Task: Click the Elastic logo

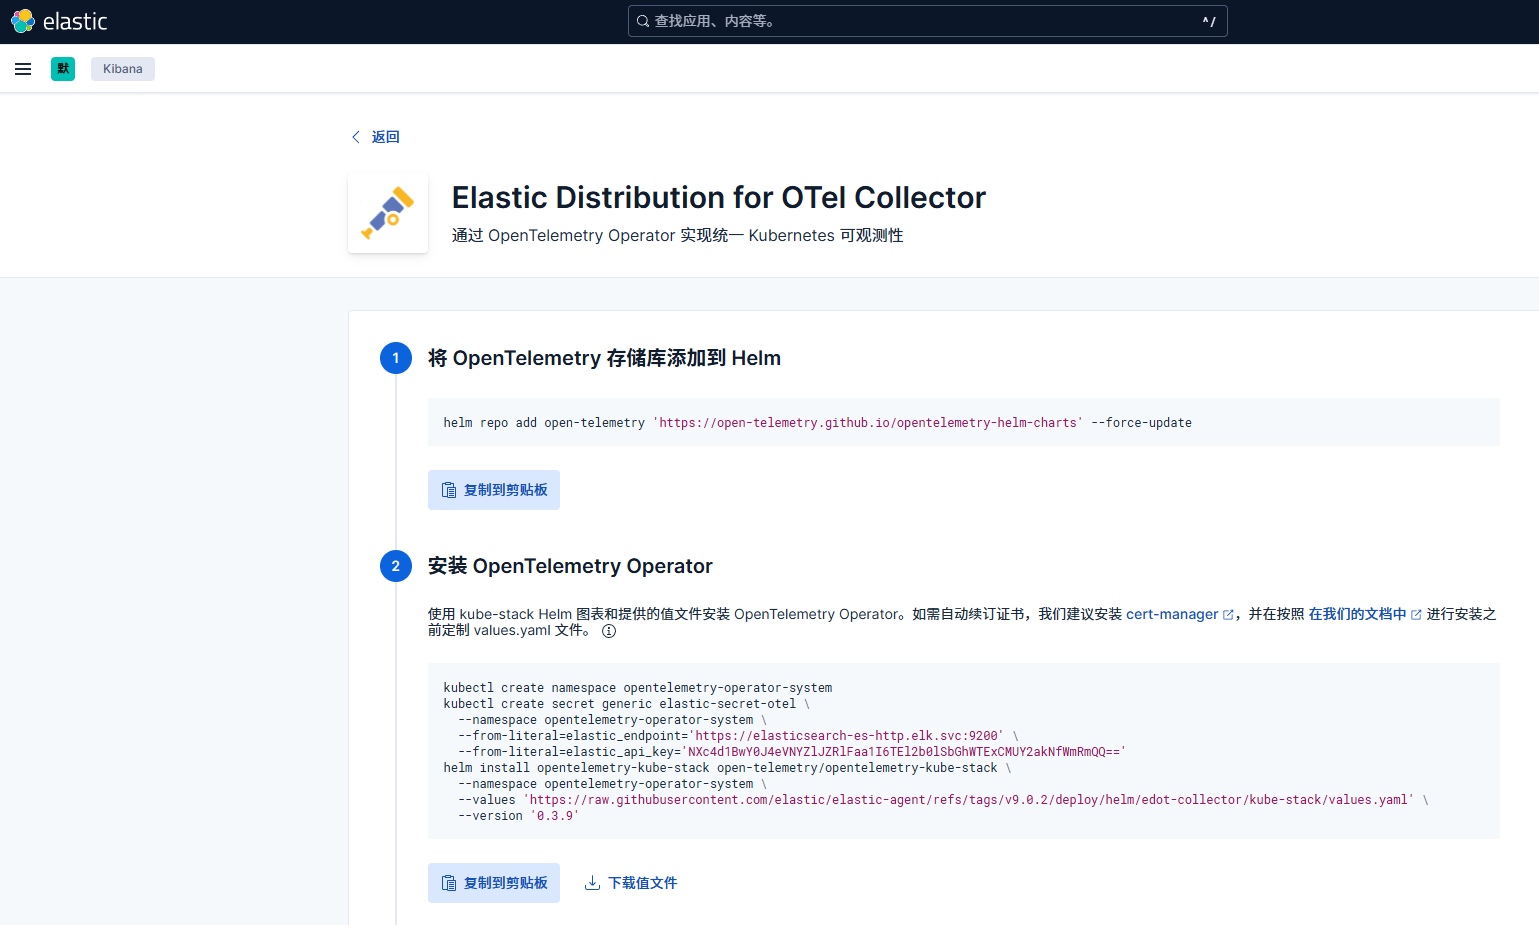Action: pyautogui.click(x=59, y=21)
